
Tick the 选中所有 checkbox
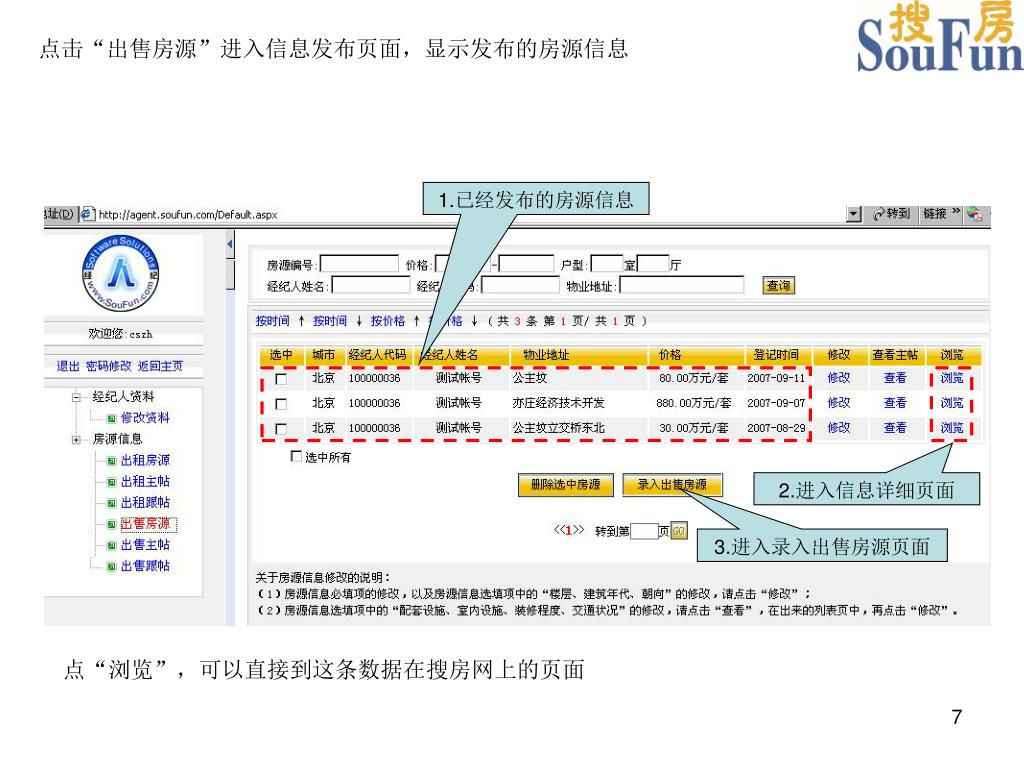tap(296, 456)
